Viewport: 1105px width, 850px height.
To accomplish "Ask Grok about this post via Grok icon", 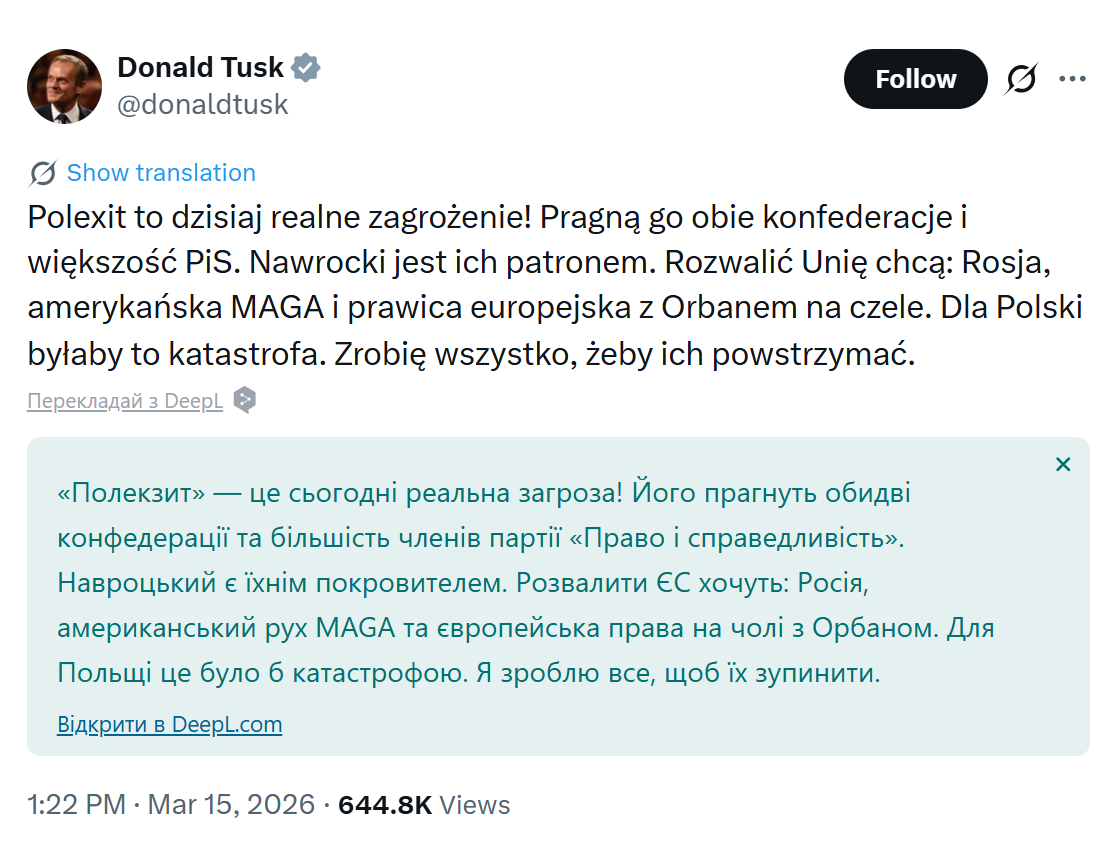I will pyautogui.click(x=1019, y=78).
